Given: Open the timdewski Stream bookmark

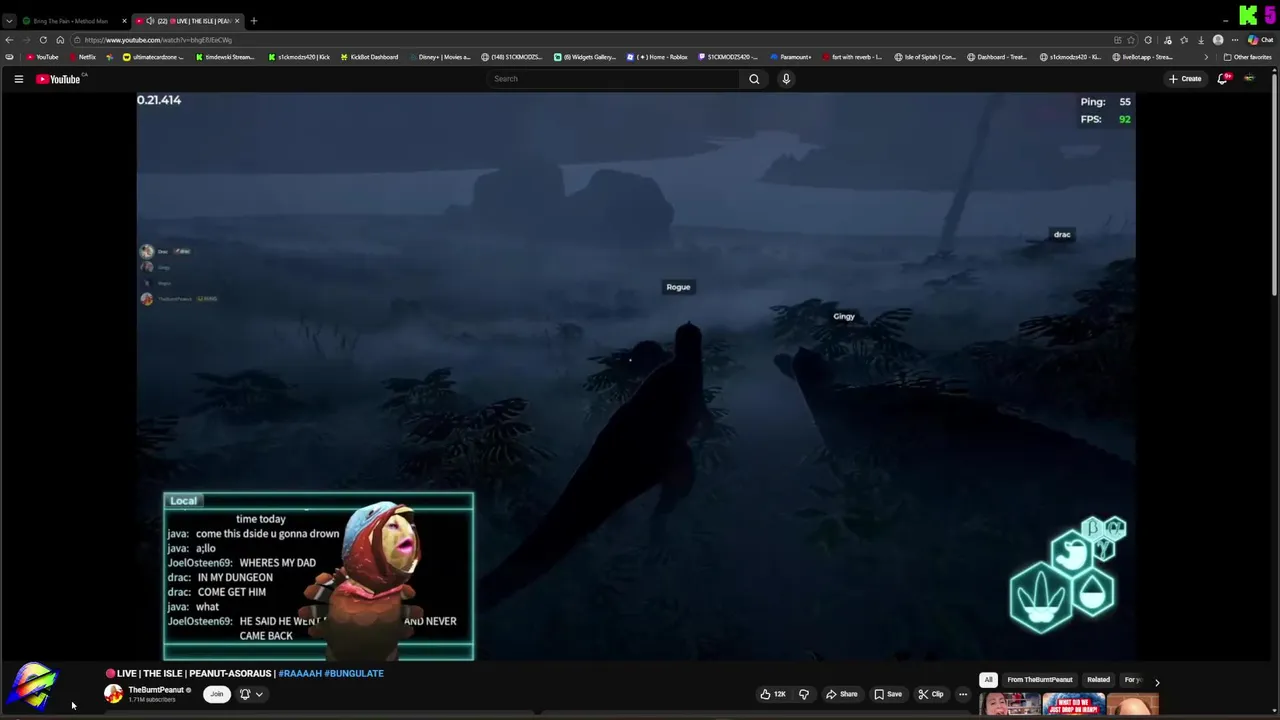Looking at the screenshot, I should tap(225, 57).
